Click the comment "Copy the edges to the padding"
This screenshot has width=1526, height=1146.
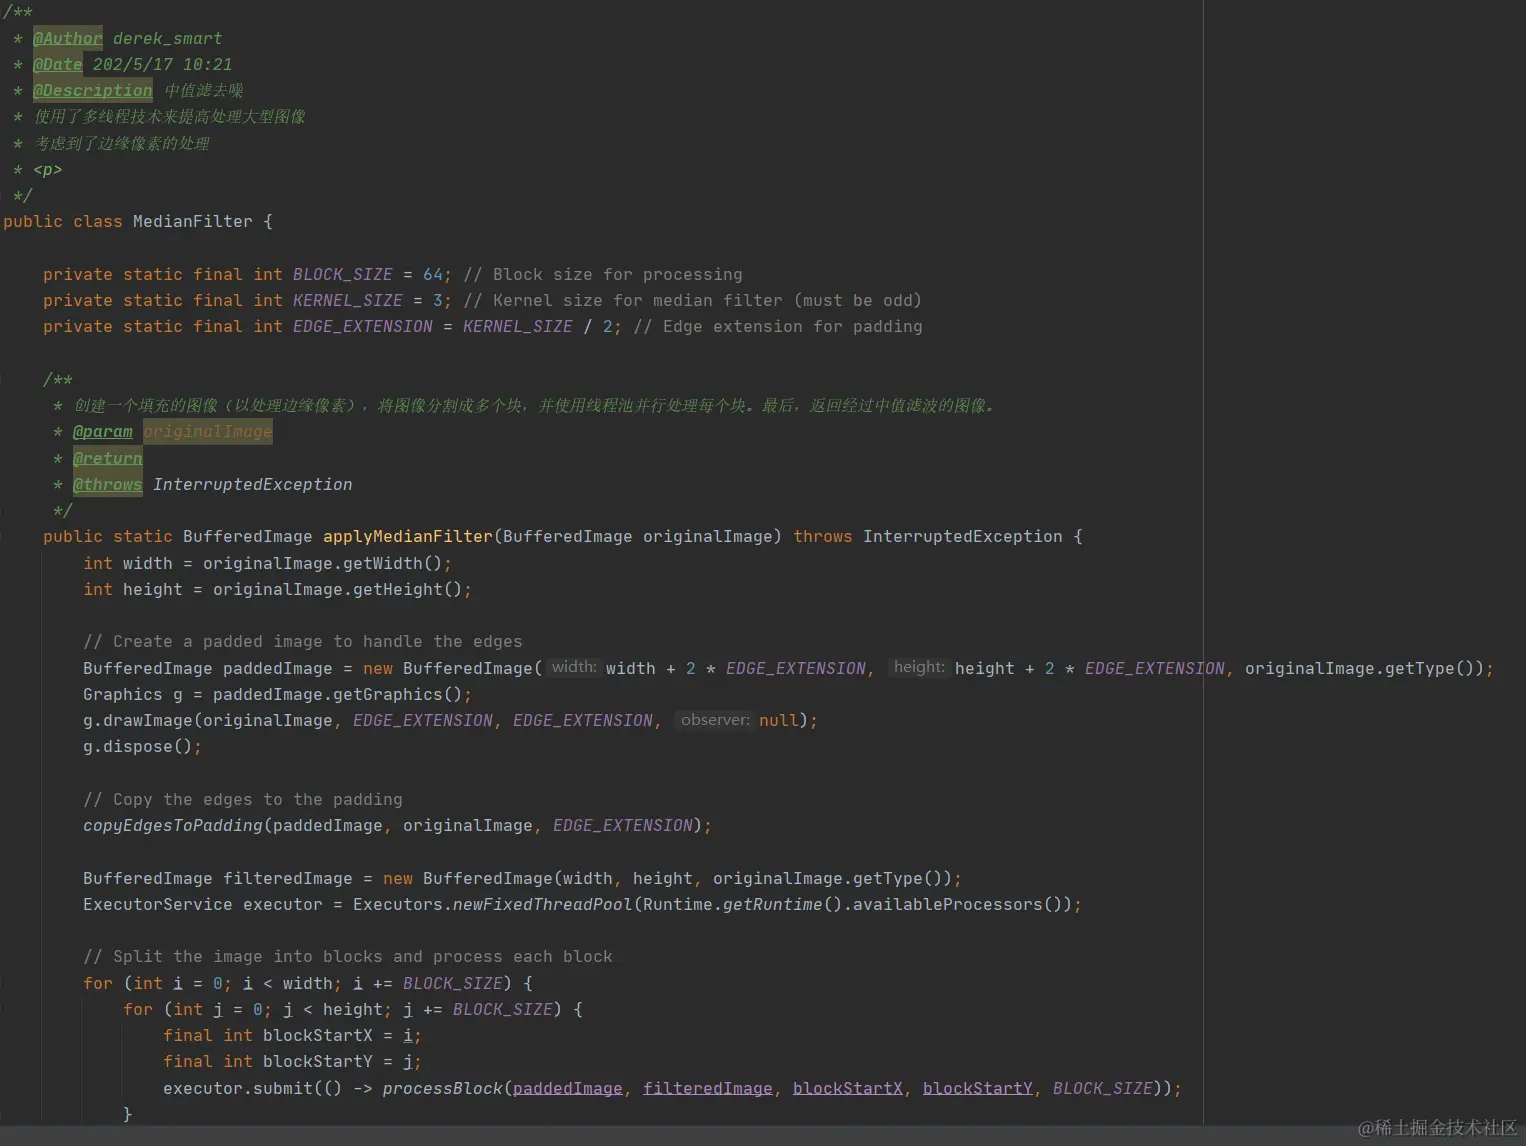[243, 799]
